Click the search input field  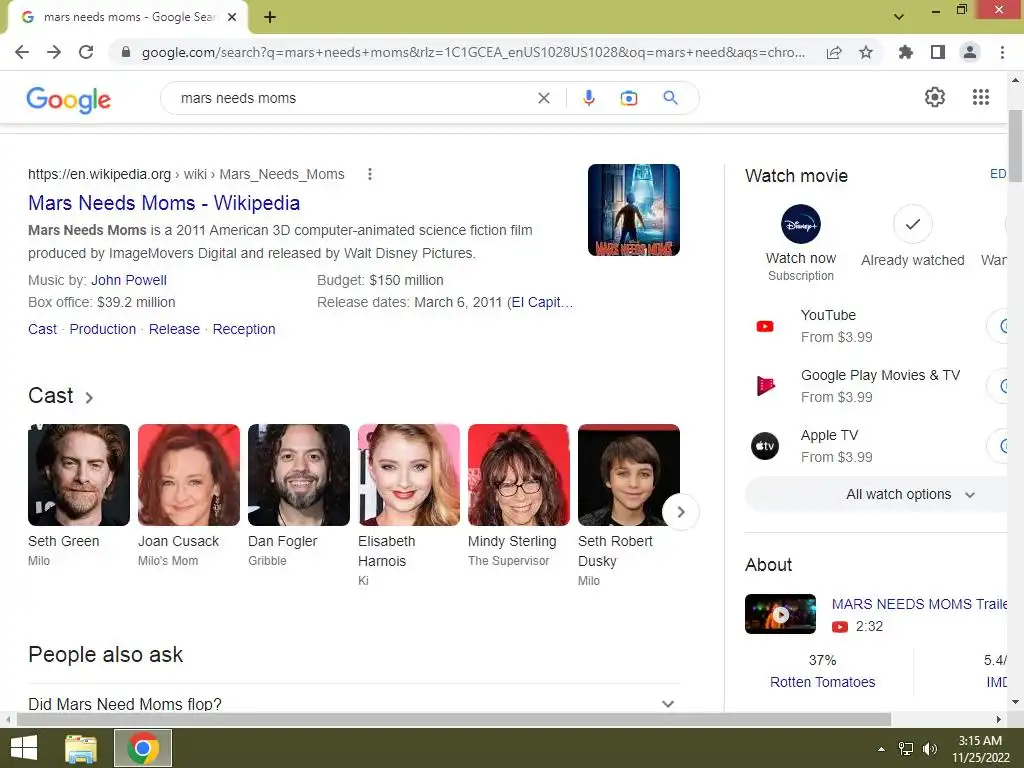[353, 98]
